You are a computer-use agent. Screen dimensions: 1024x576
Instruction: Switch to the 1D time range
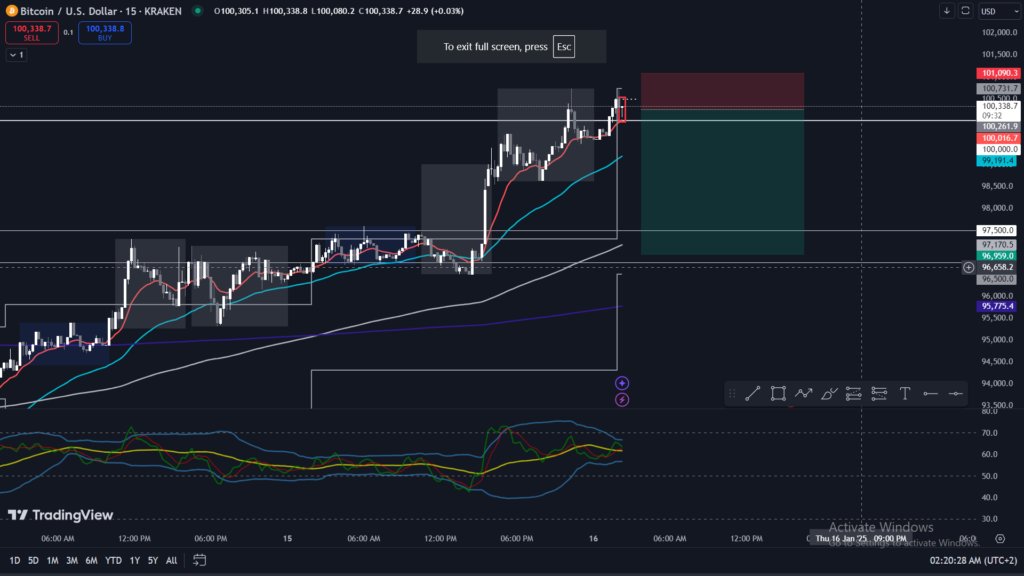tap(15, 560)
